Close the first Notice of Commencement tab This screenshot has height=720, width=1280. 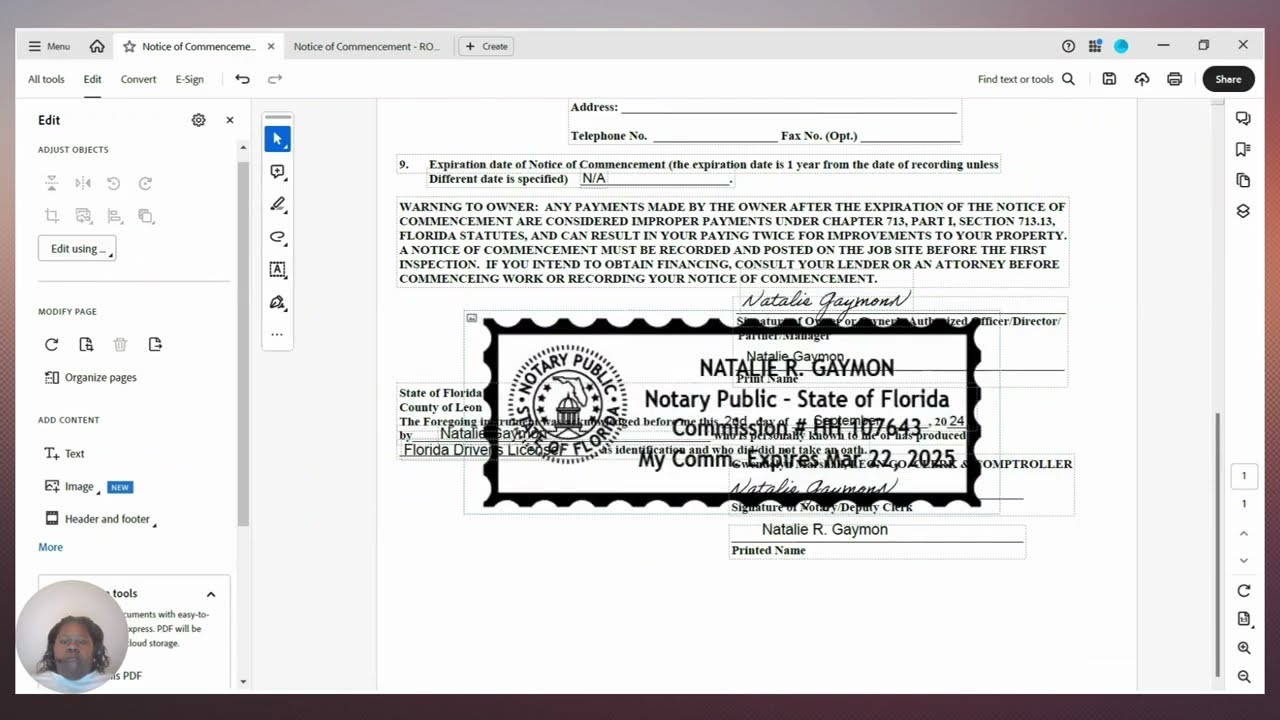[x=271, y=46]
